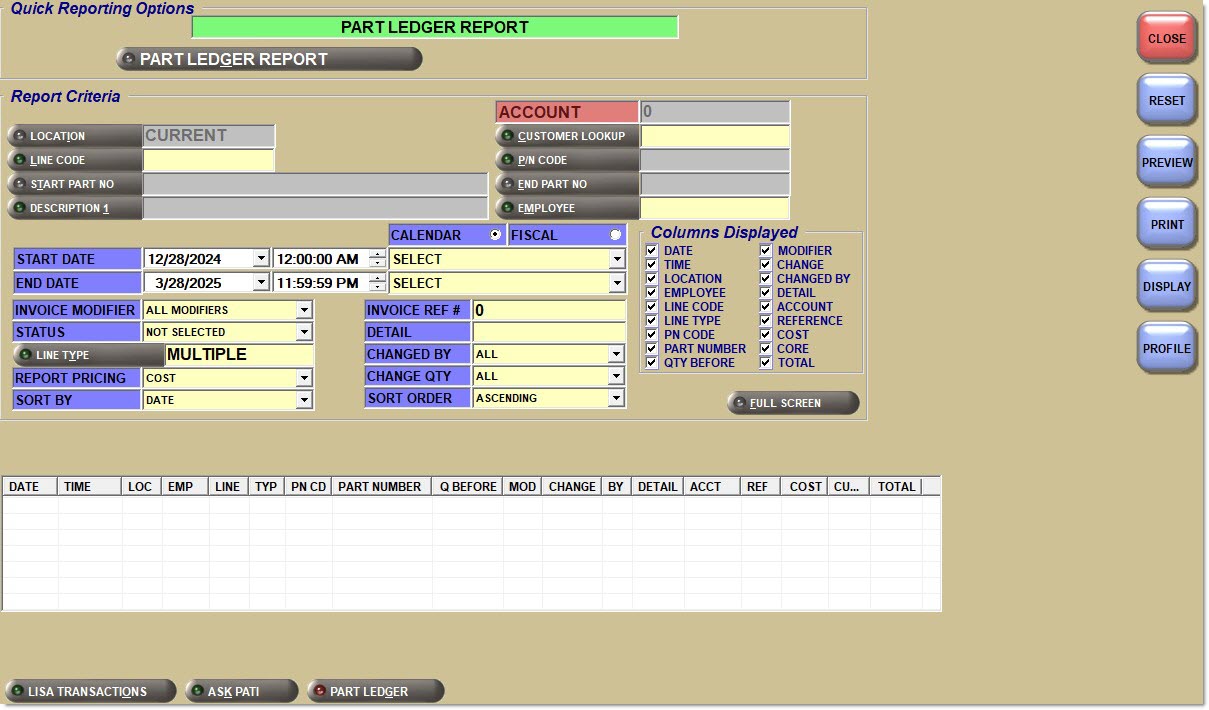
Task: Open LISA Transactions at the bottom
Action: click(90, 691)
